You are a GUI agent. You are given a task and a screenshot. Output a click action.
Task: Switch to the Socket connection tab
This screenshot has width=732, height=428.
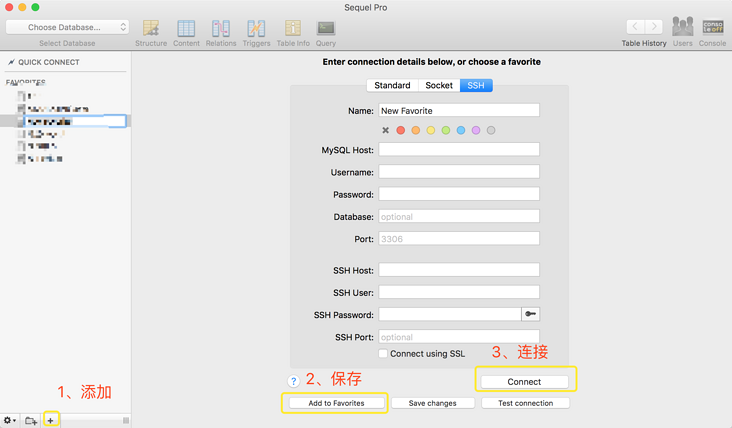click(439, 86)
